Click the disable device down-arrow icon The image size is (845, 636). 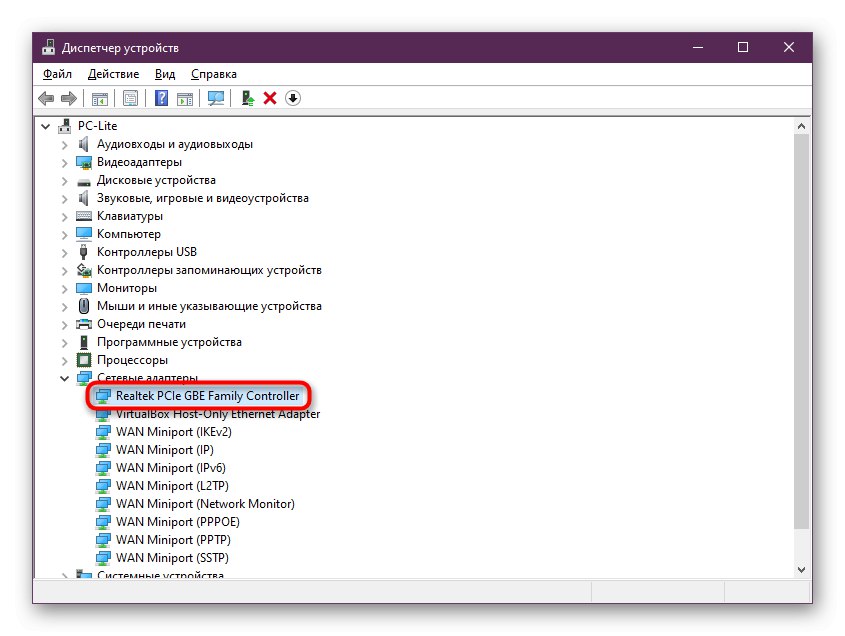pos(293,98)
